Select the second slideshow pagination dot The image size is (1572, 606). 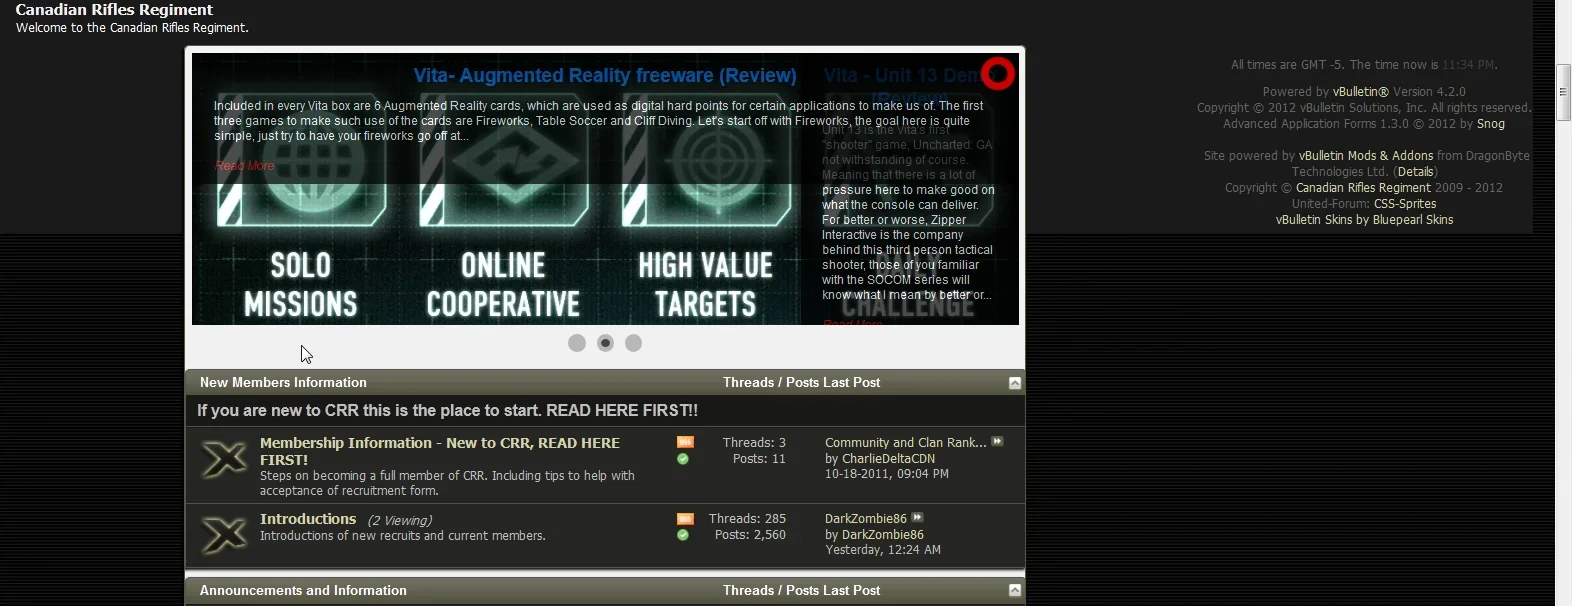[x=605, y=343]
